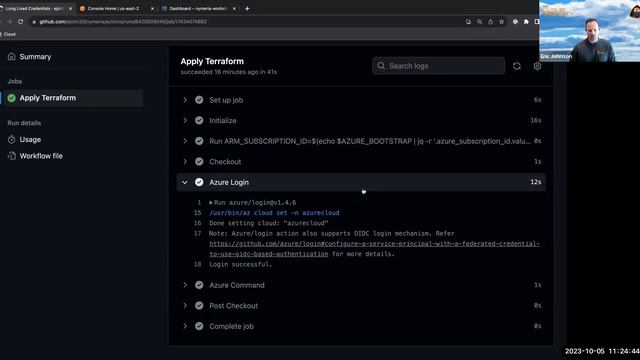Click the '/usr/bin/az cloud set -n azurecloud' line
640x360 pixels.
point(274,213)
